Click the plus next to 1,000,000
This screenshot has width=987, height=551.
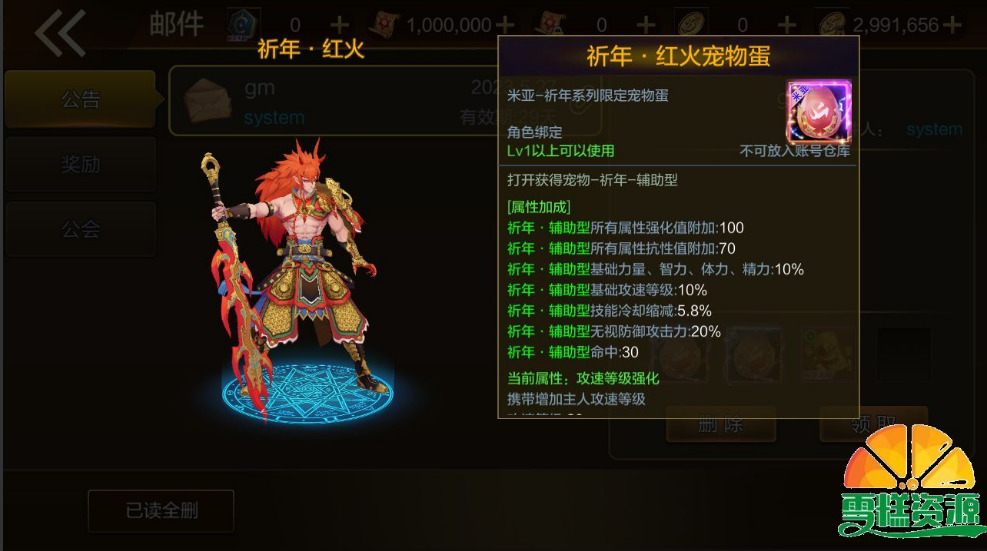[x=505, y=25]
